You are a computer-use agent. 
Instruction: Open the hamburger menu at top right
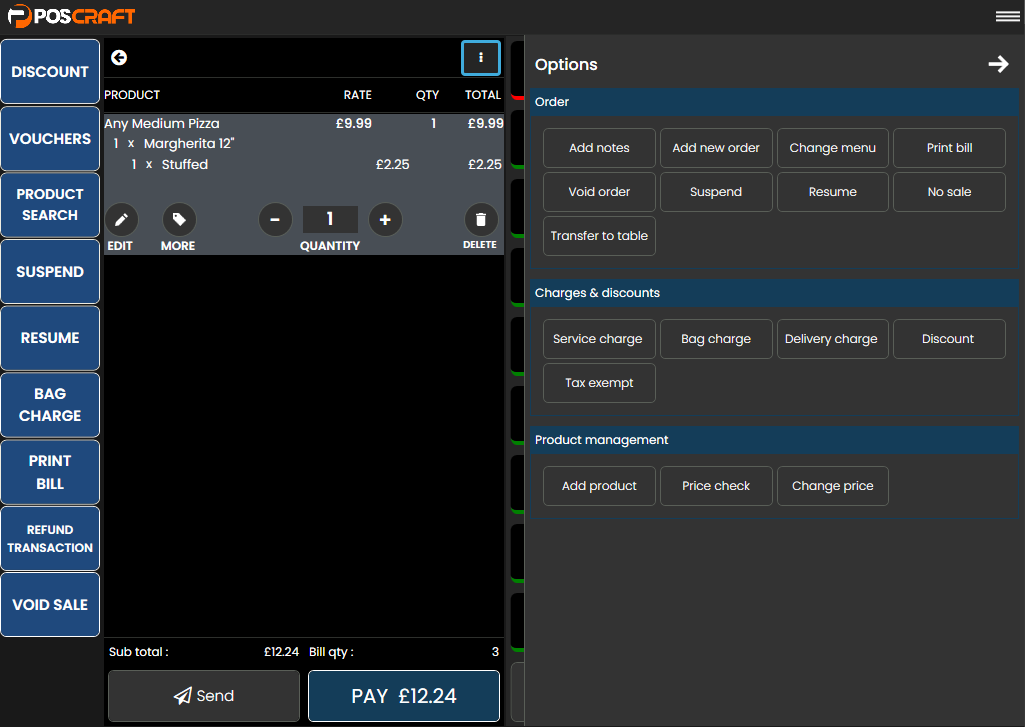pyautogui.click(x=1007, y=16)
